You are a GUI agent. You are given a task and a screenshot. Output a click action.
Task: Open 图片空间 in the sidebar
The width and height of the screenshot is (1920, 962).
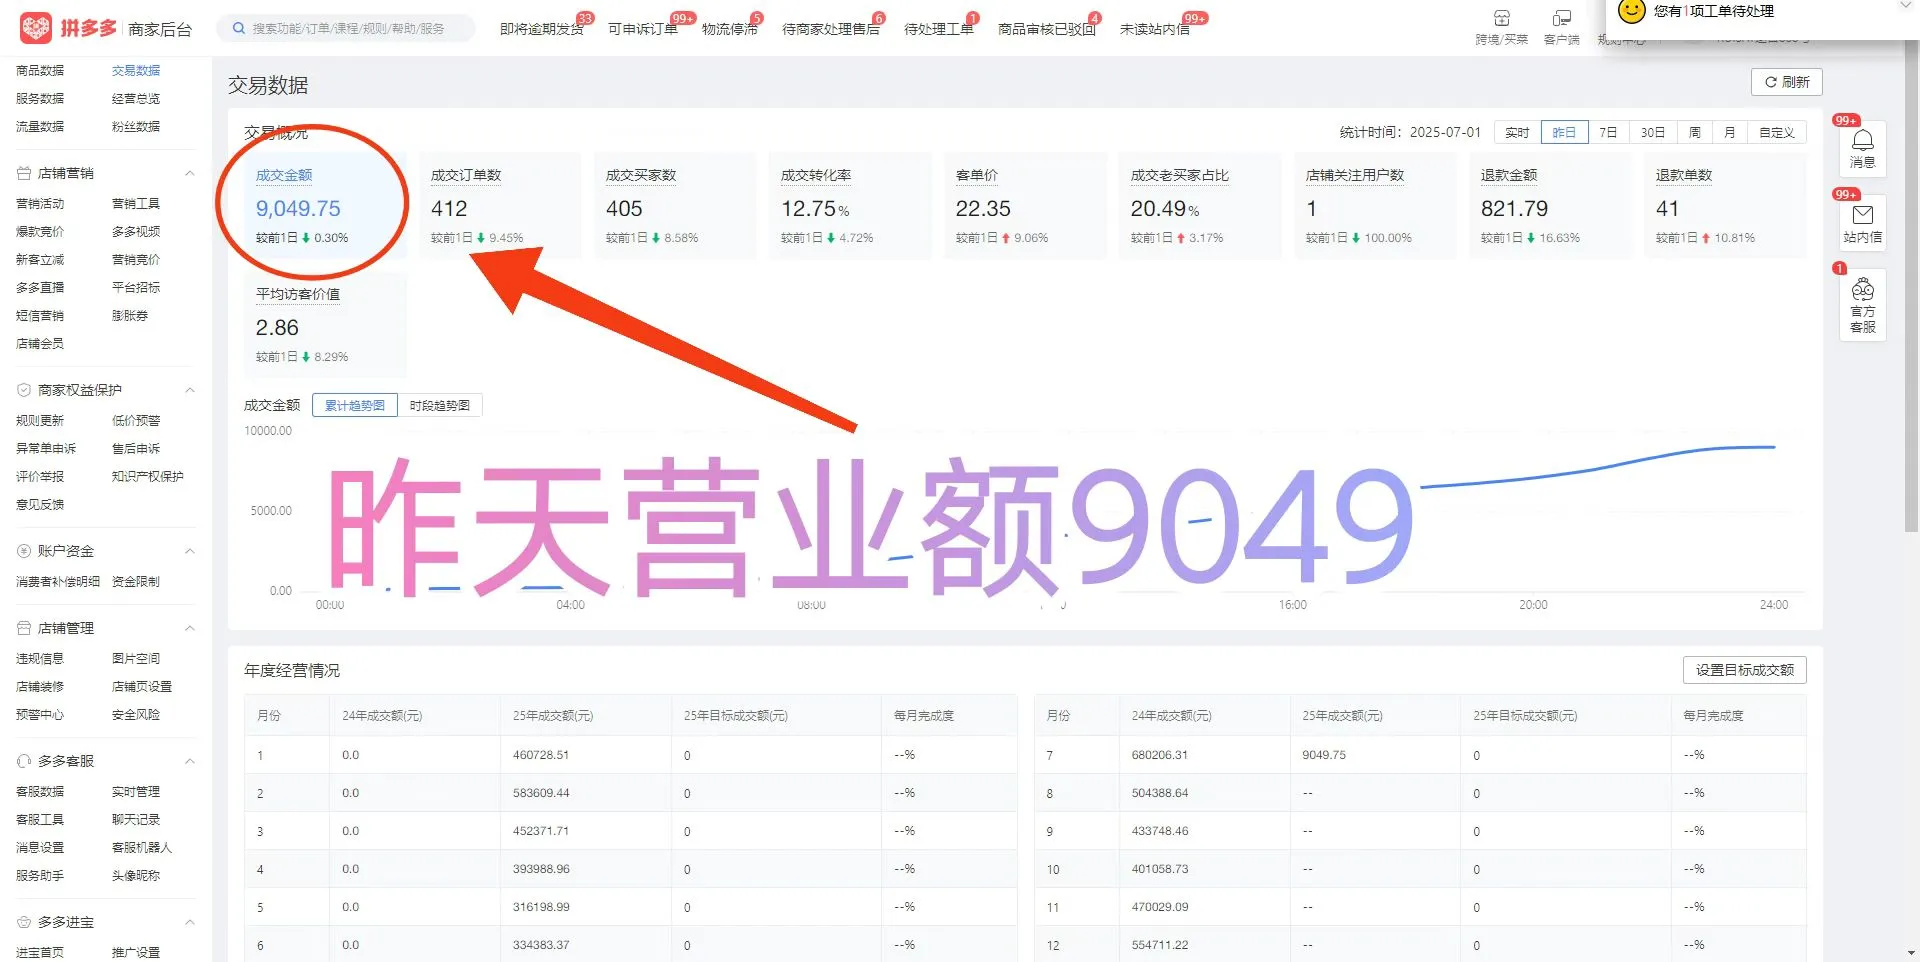[x=136, y=659]
